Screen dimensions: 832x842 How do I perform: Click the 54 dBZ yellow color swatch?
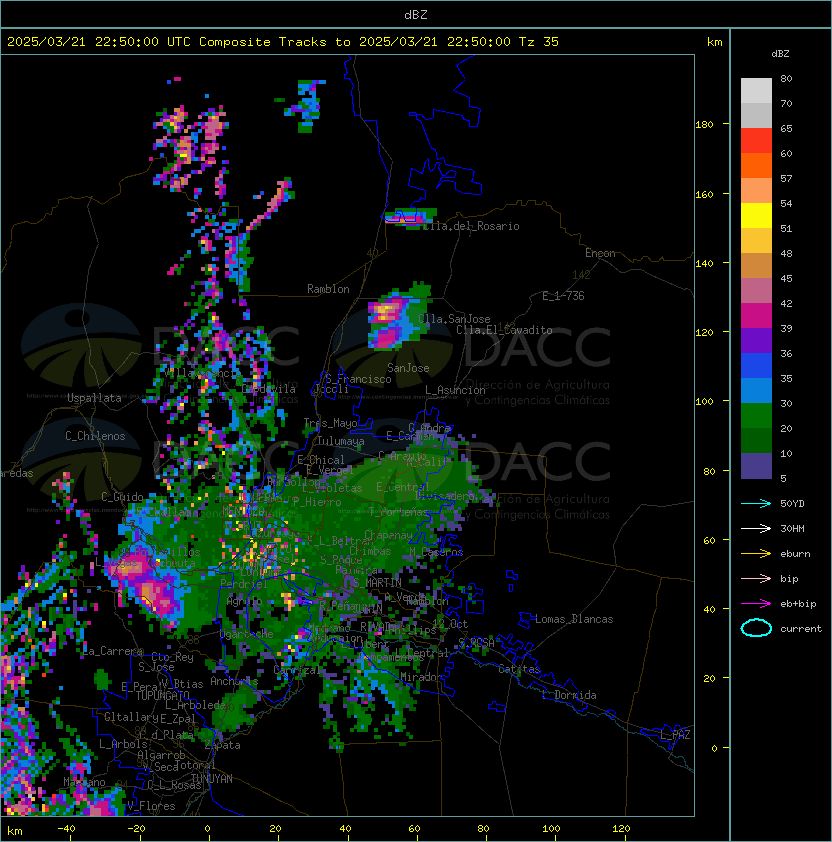[756, 215]
